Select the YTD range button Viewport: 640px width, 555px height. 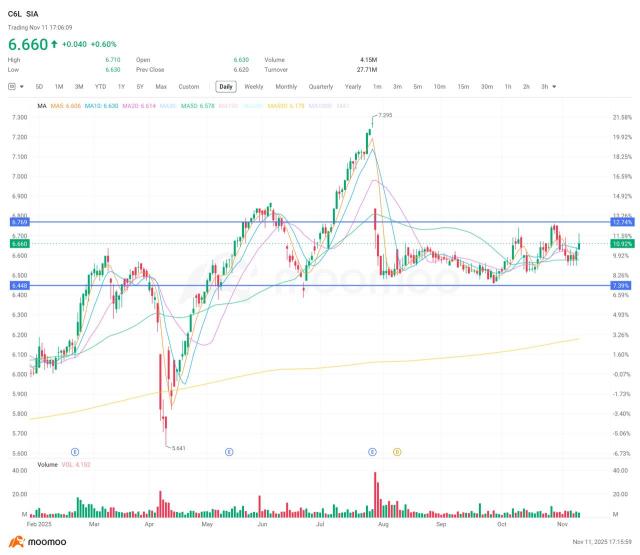coord(101,87)
